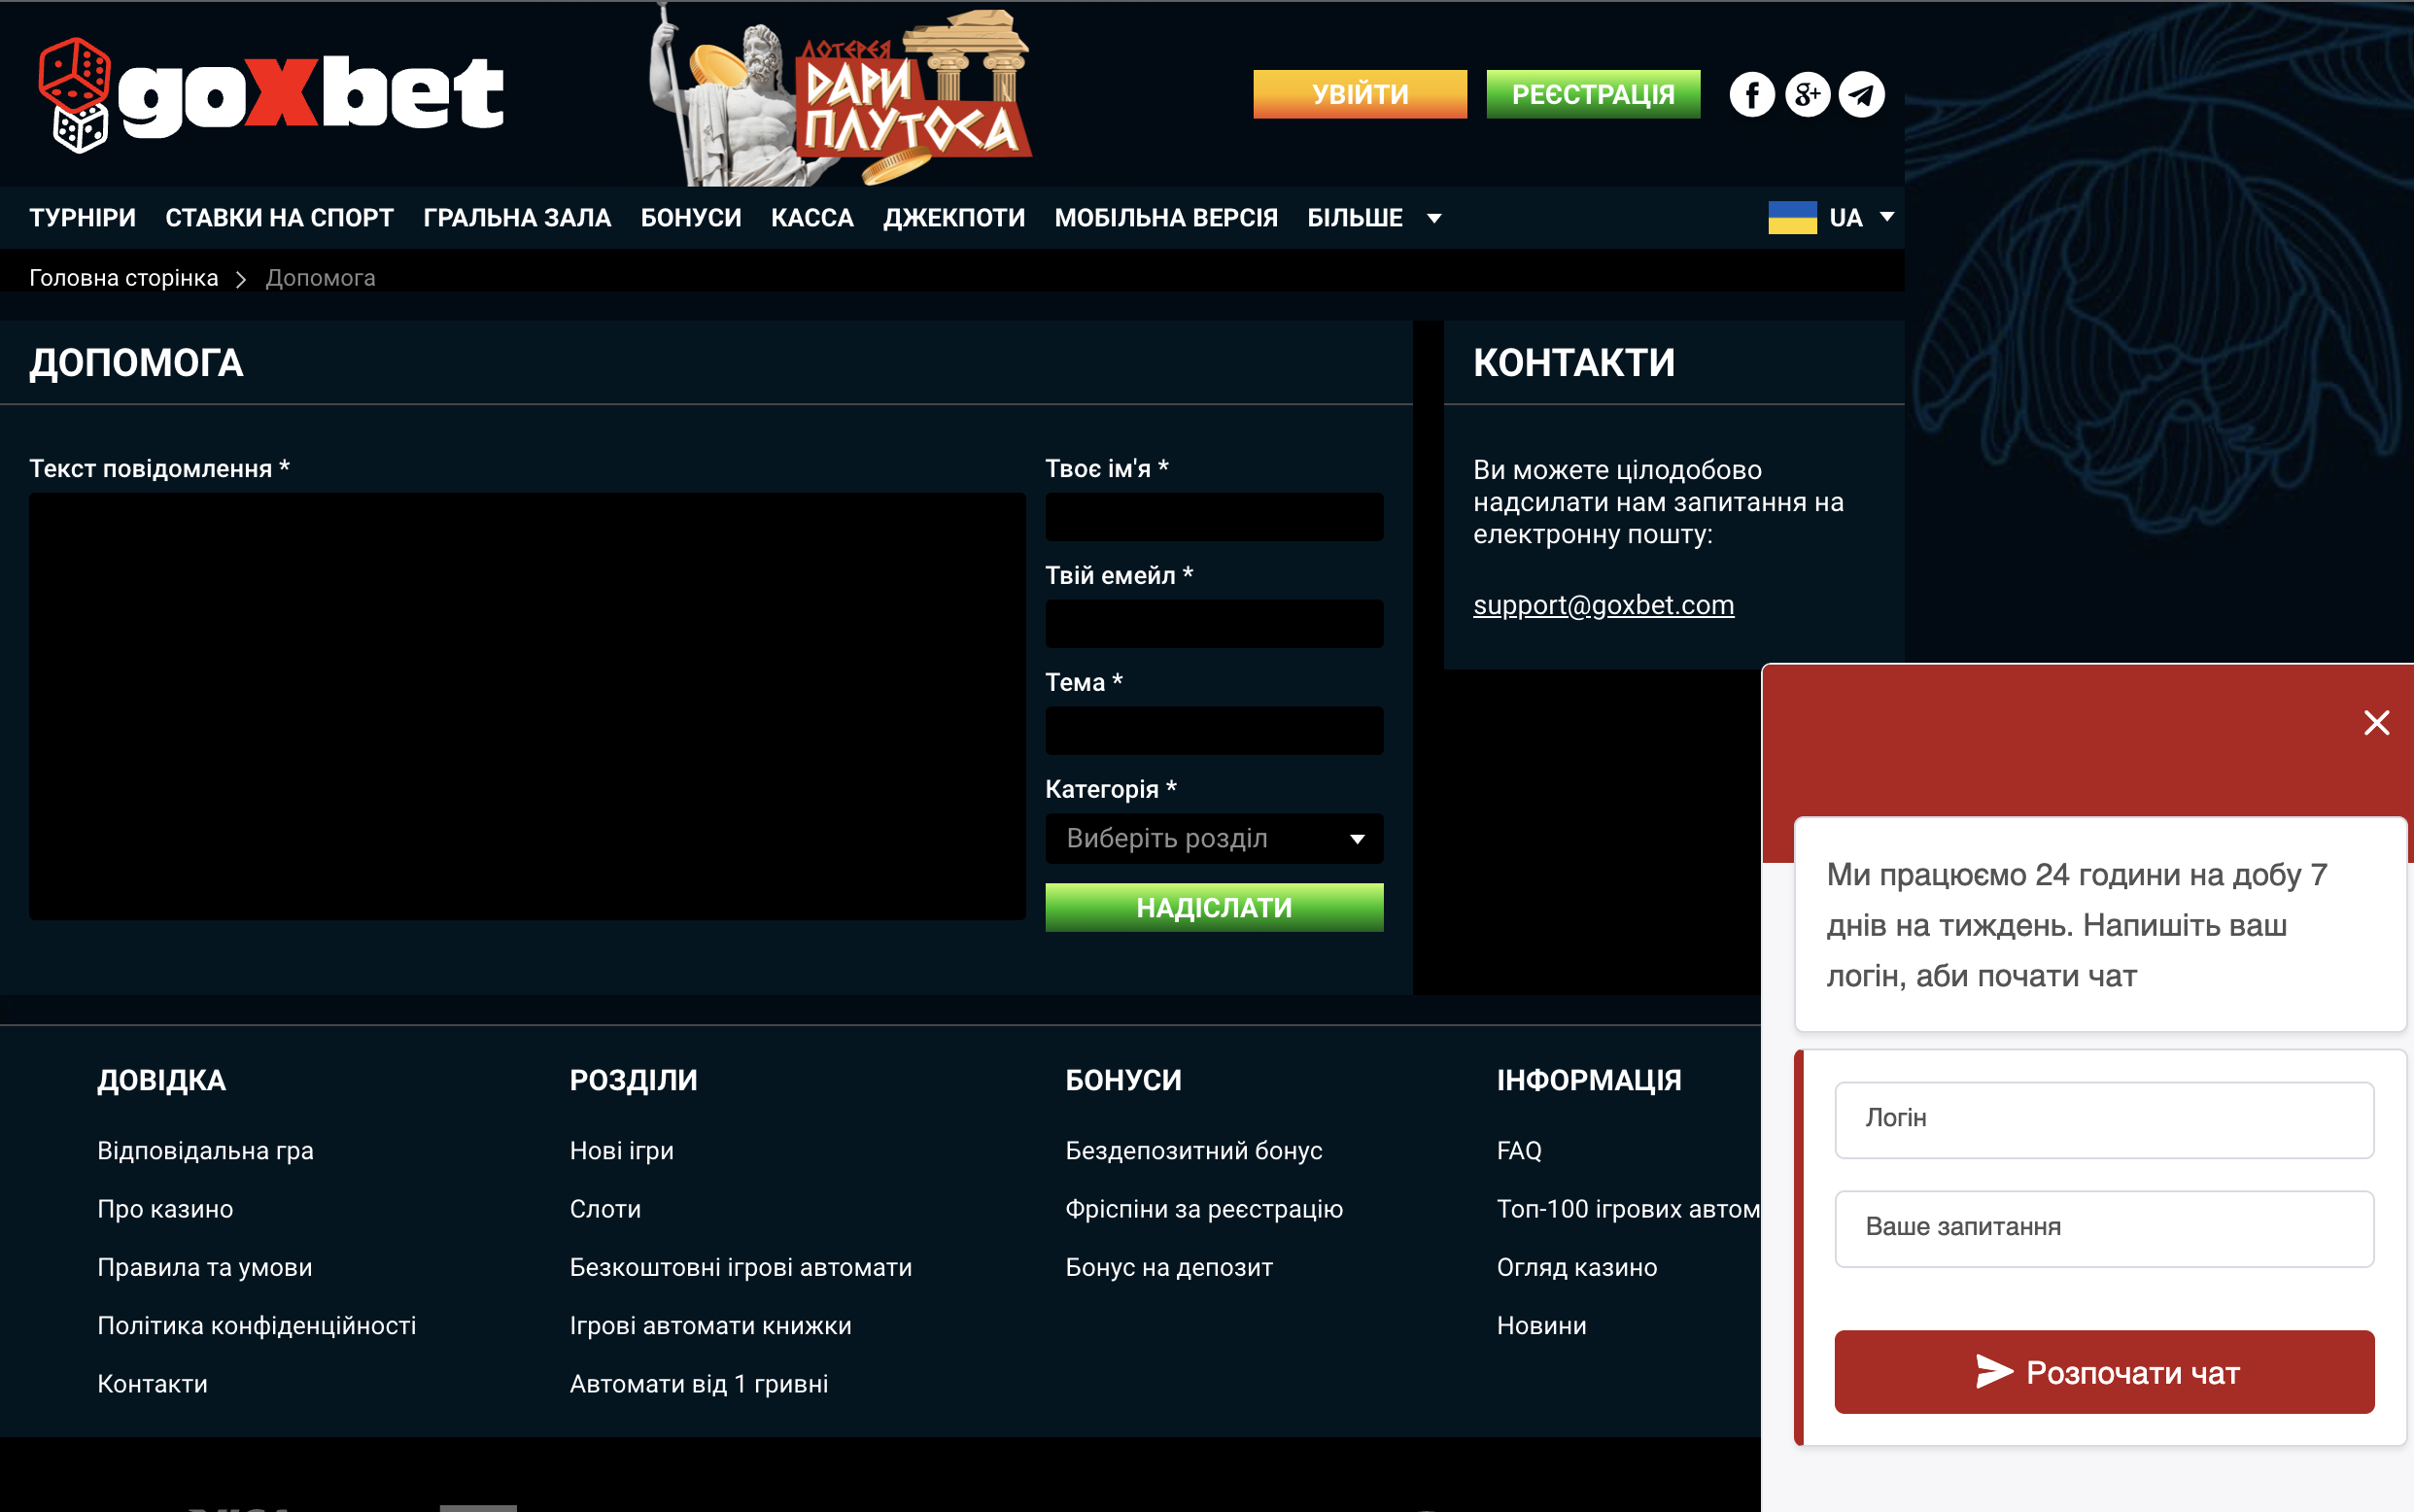This screenshot has width=2414, height=1512.
Task: Open Новини footer link
Action: [1541, 1326]
